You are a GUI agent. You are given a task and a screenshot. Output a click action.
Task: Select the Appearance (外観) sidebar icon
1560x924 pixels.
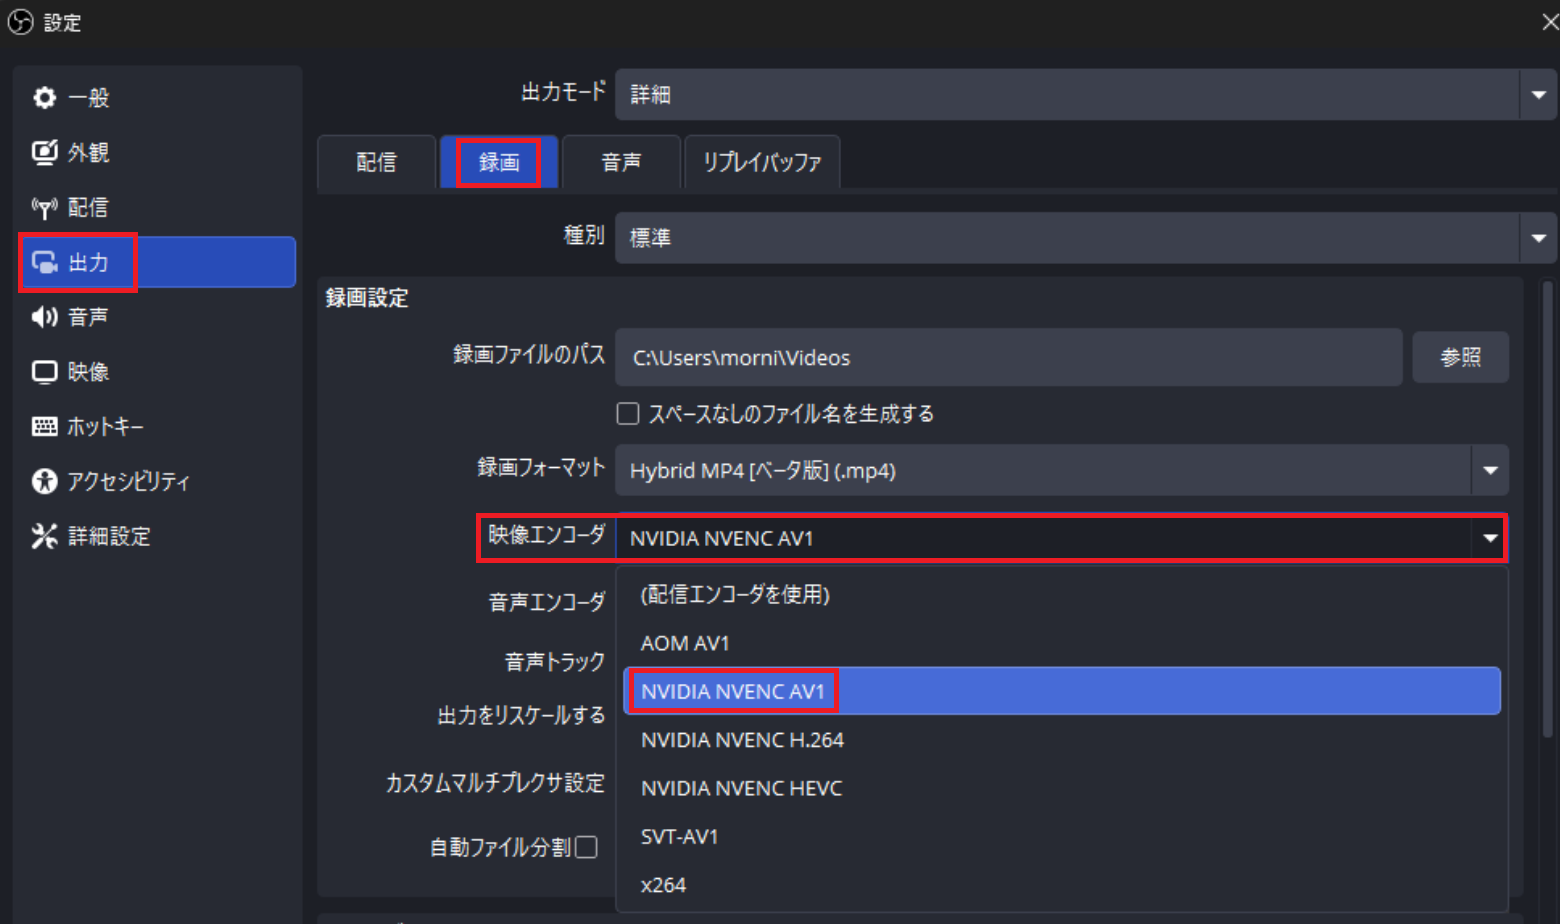45,152
